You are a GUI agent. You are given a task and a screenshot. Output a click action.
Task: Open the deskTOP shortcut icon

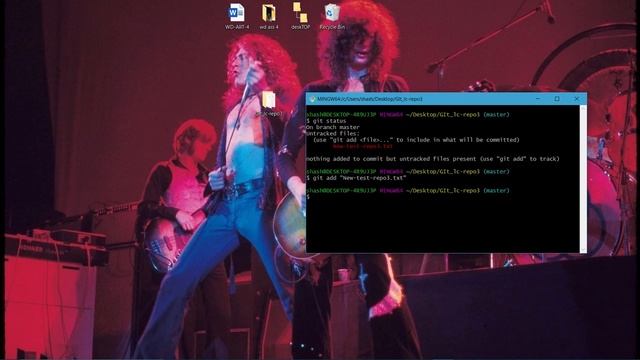[x=300, y=16]
